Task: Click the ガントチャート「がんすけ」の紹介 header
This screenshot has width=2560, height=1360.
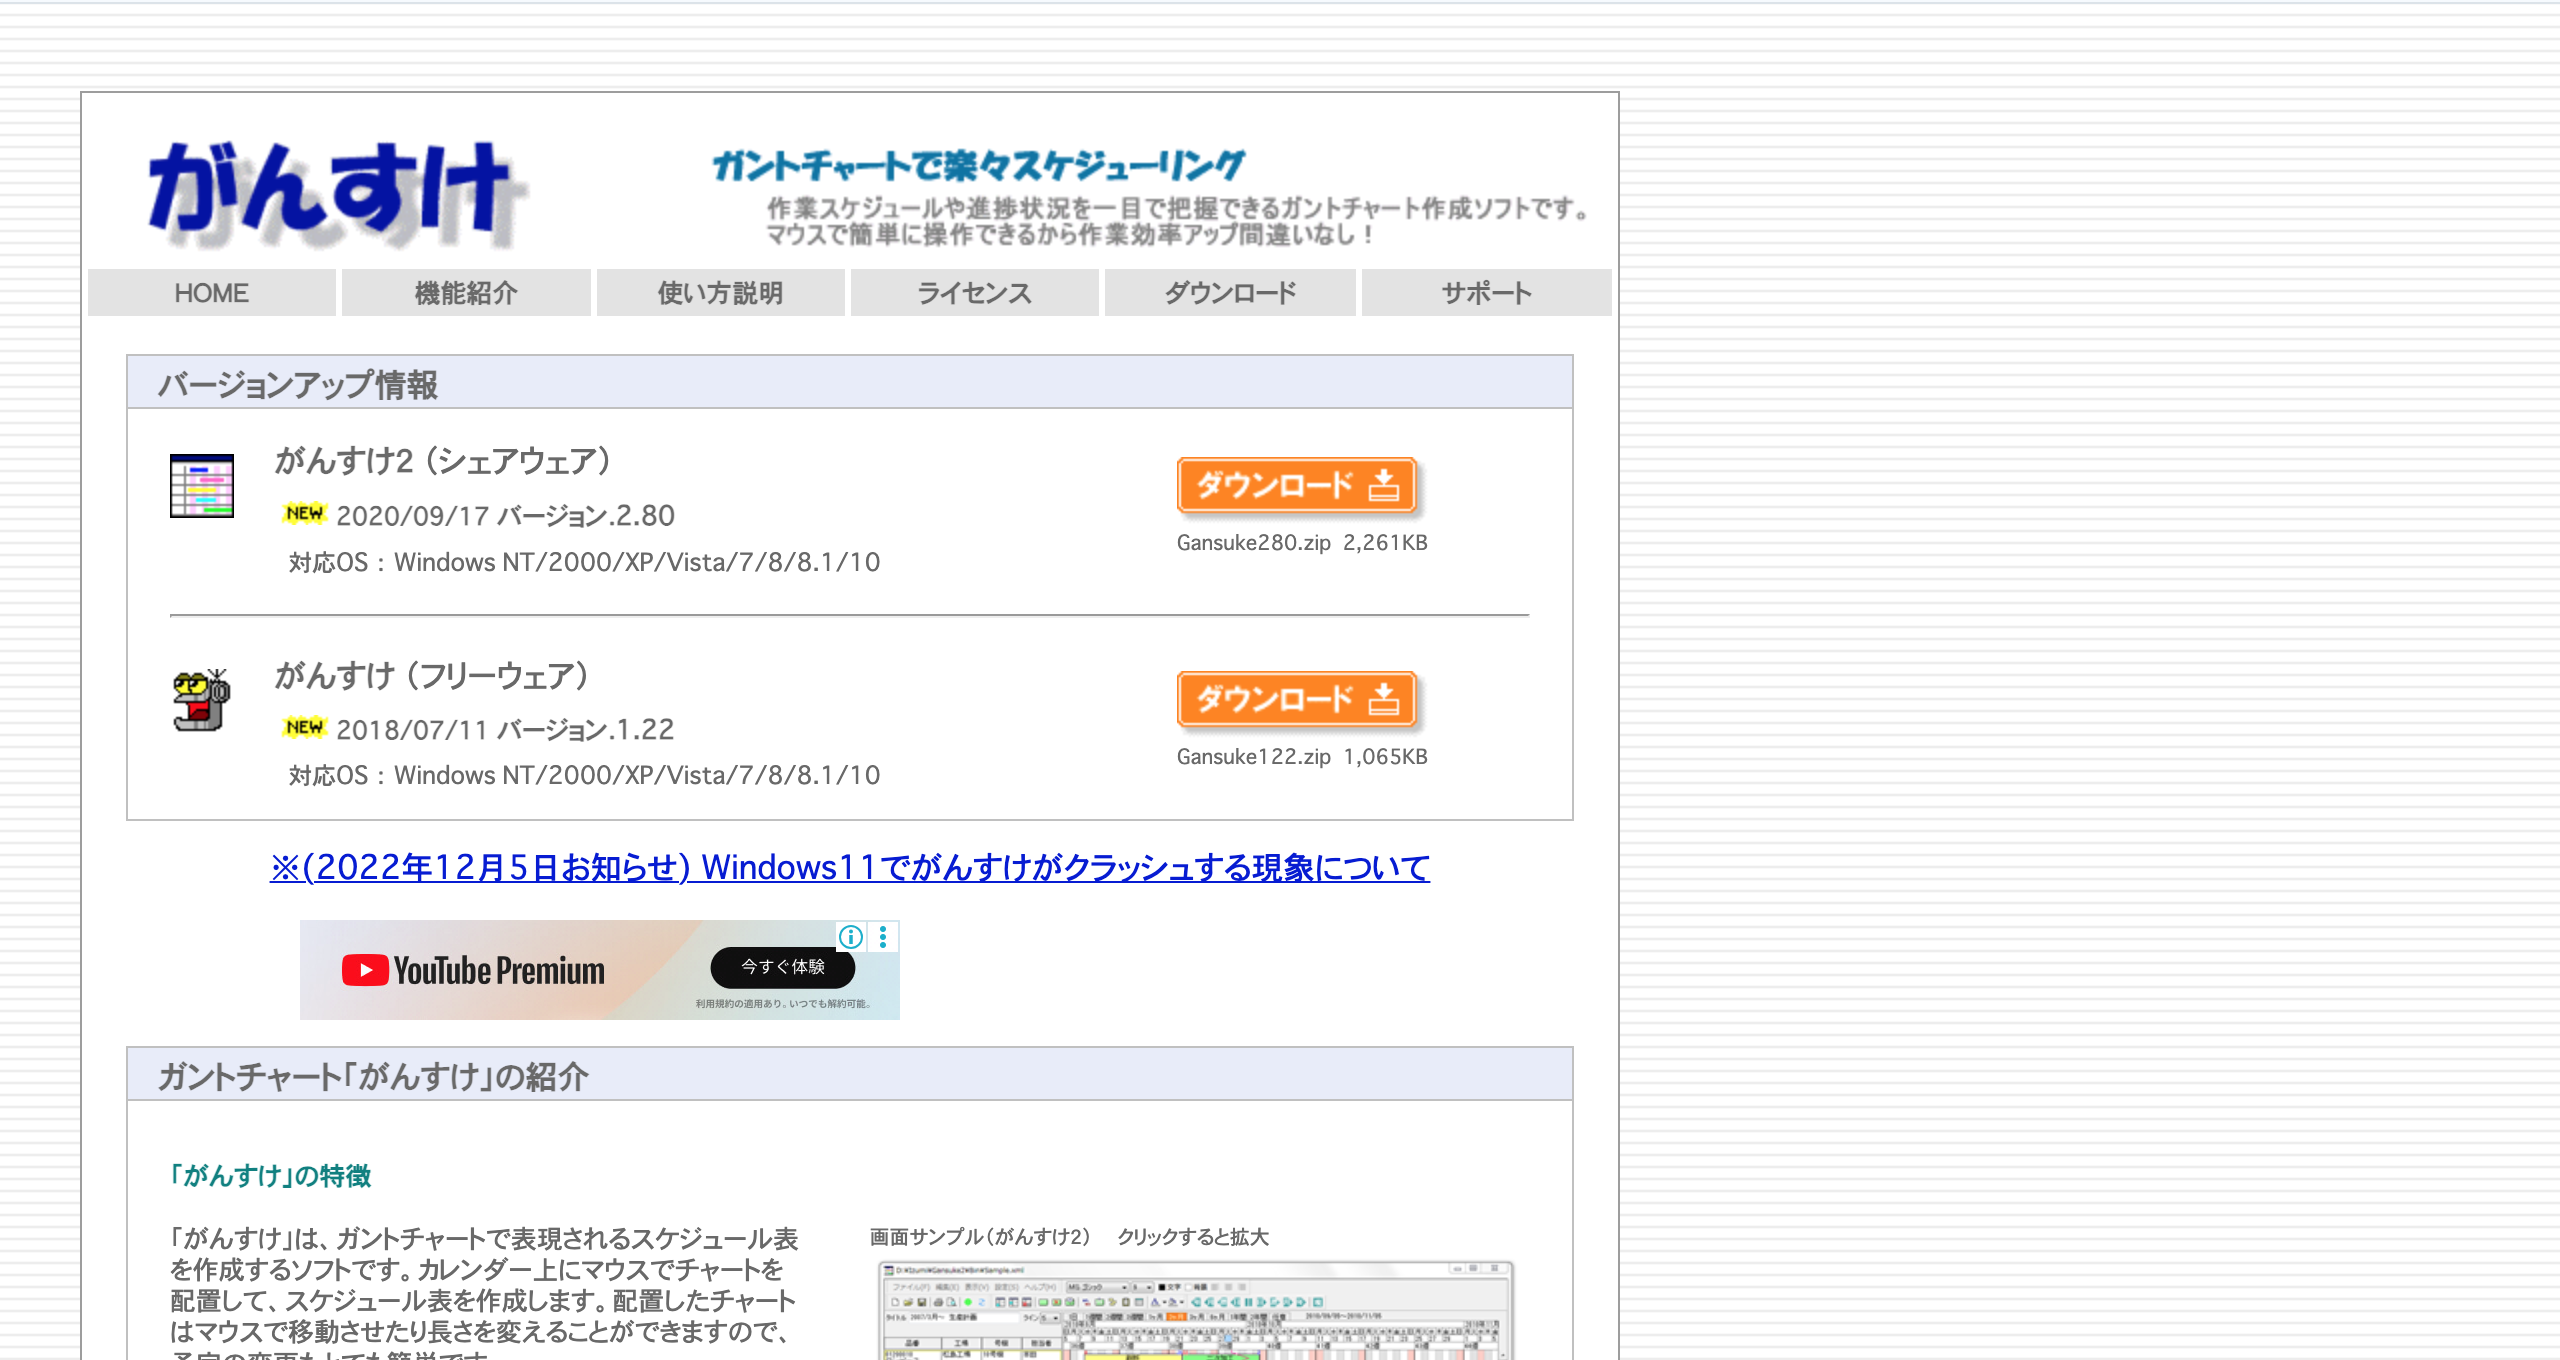Action: pyautogui.click(x=850, y=1075)
